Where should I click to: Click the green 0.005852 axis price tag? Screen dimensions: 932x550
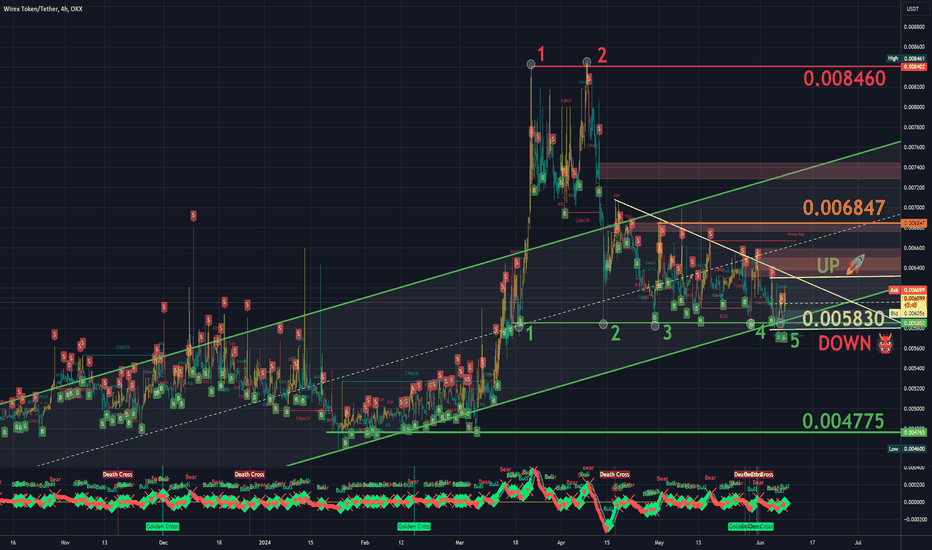(x=914, y=323)
